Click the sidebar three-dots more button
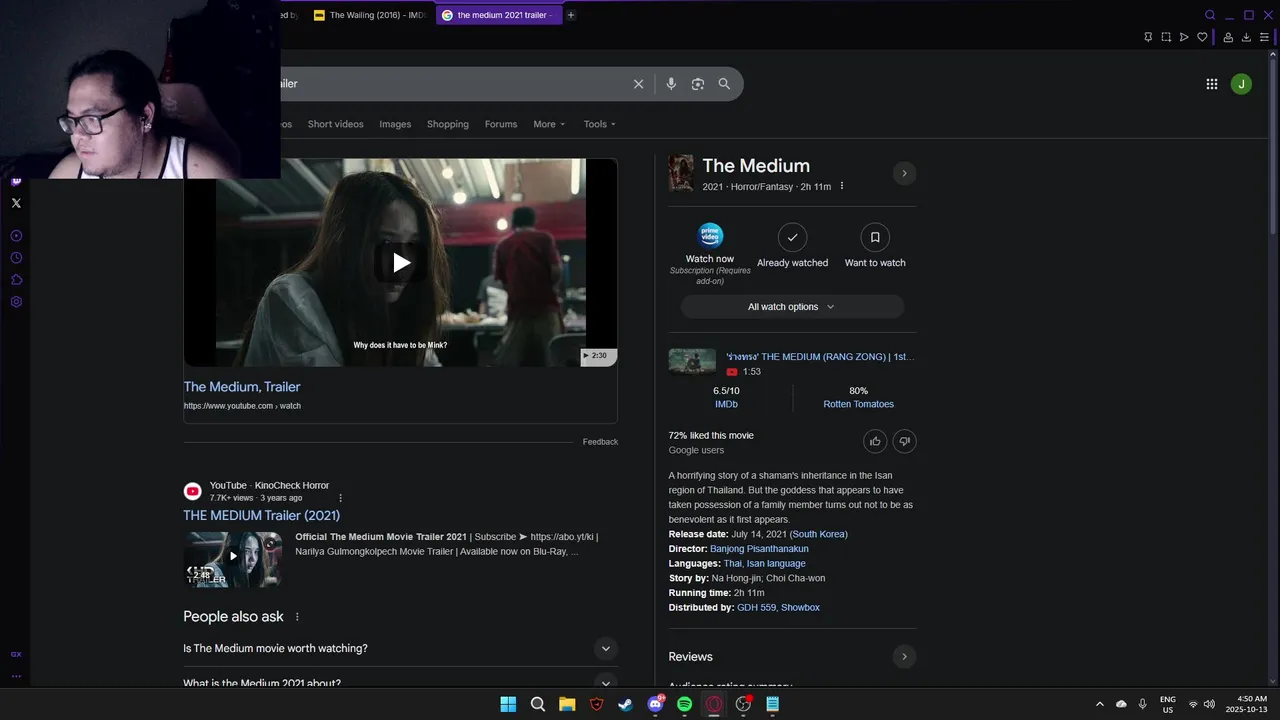1280x720 pixels. click(16, 676)
